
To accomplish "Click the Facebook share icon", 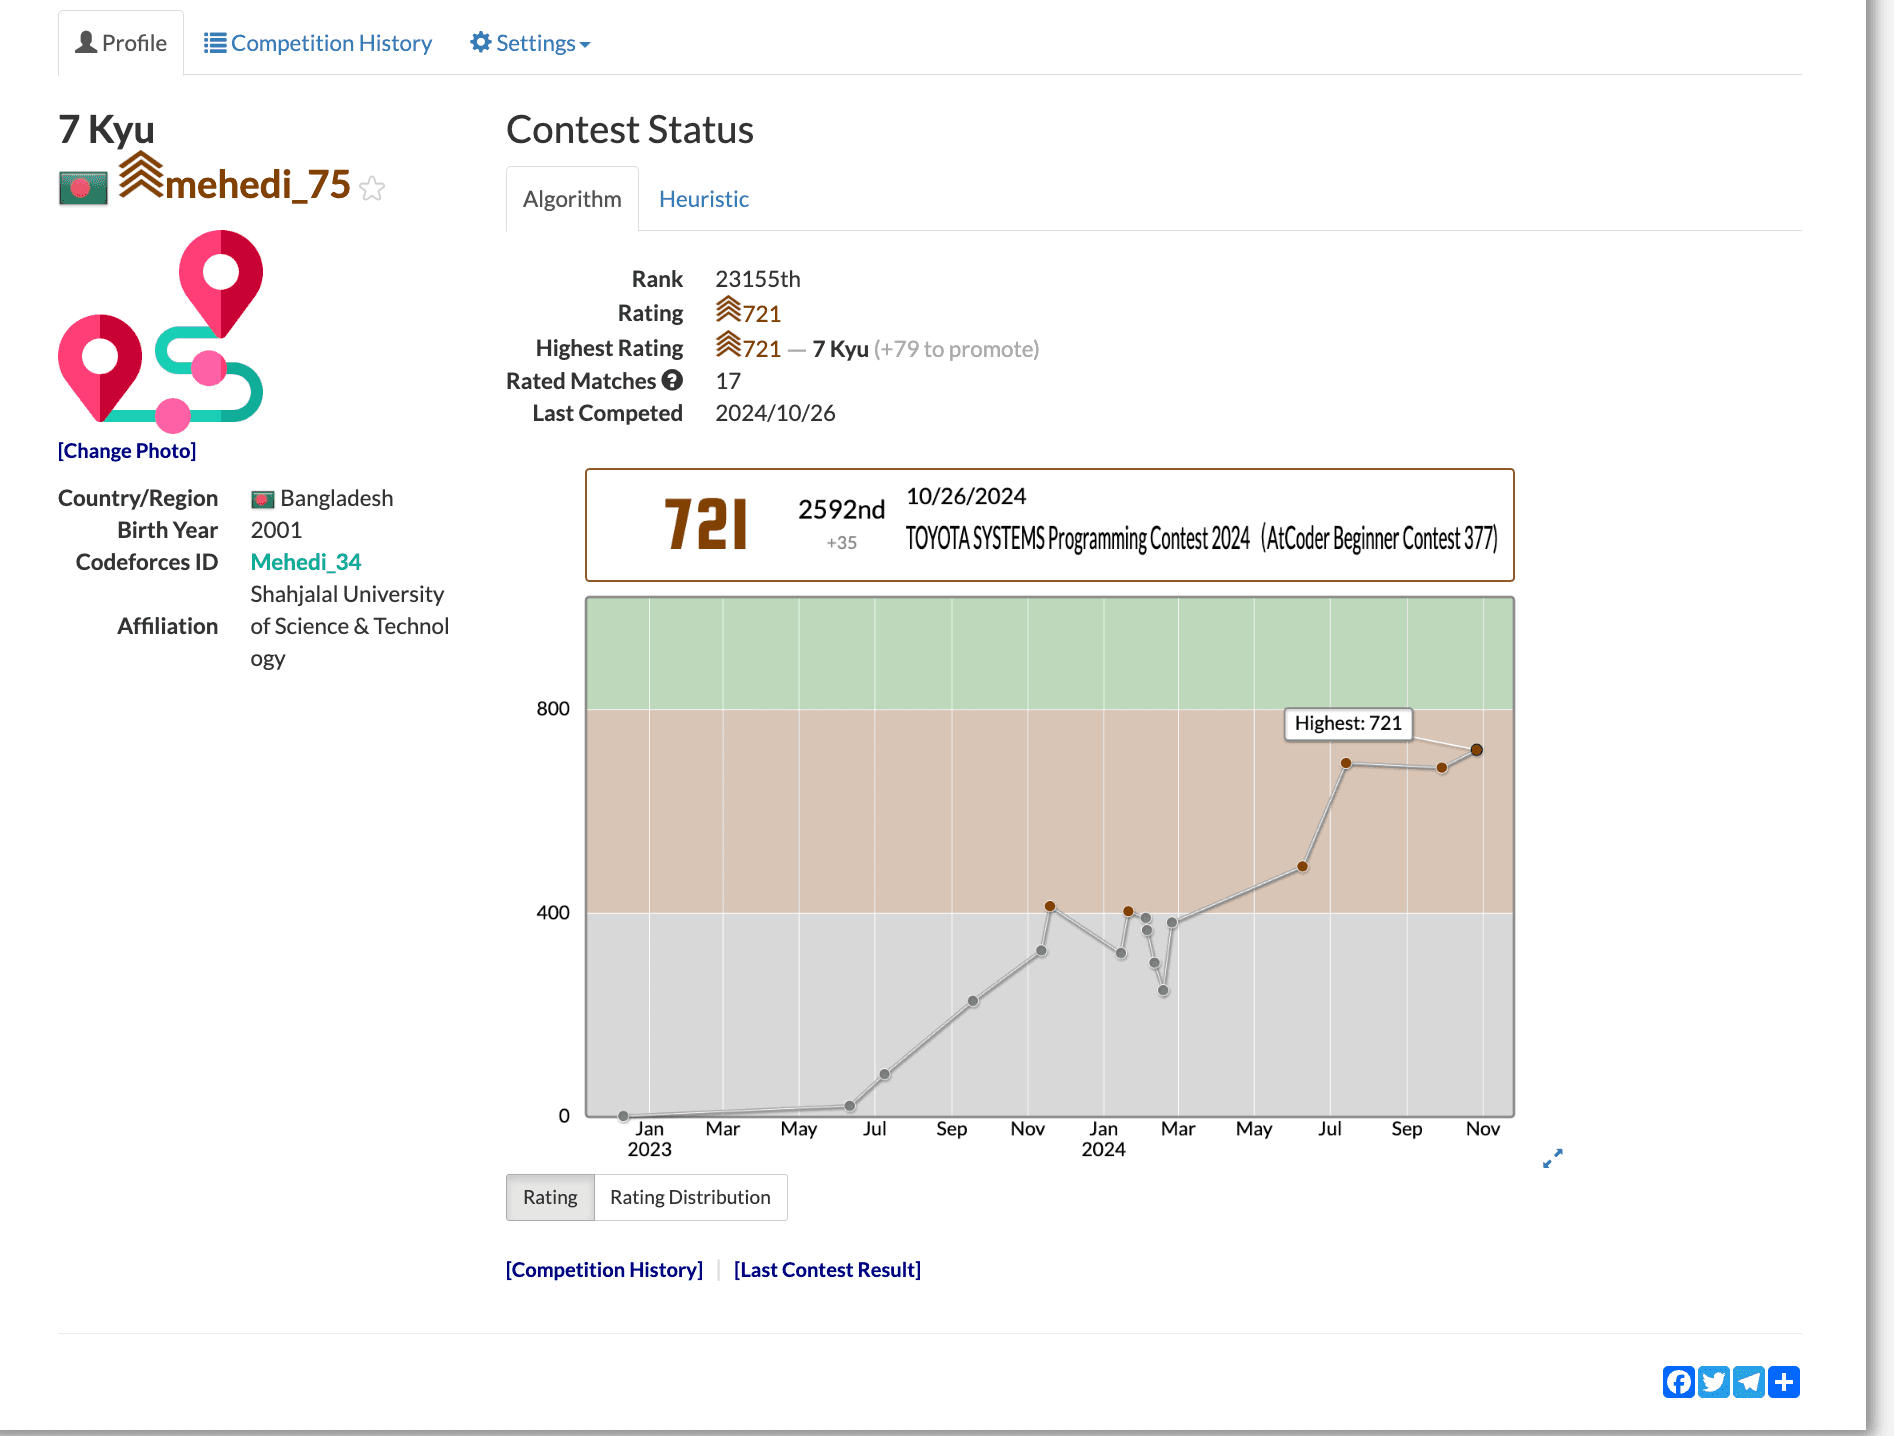I will (1678, 1382).
